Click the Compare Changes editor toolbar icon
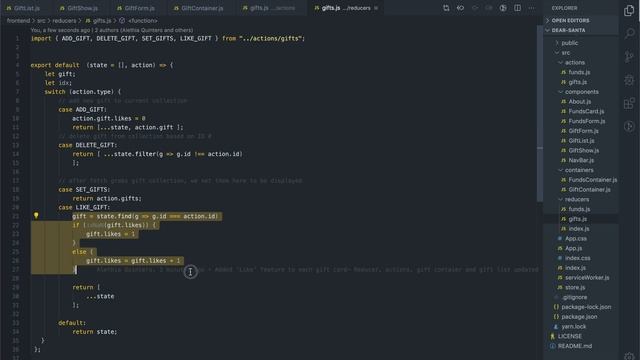 click(x=446, y=8)
